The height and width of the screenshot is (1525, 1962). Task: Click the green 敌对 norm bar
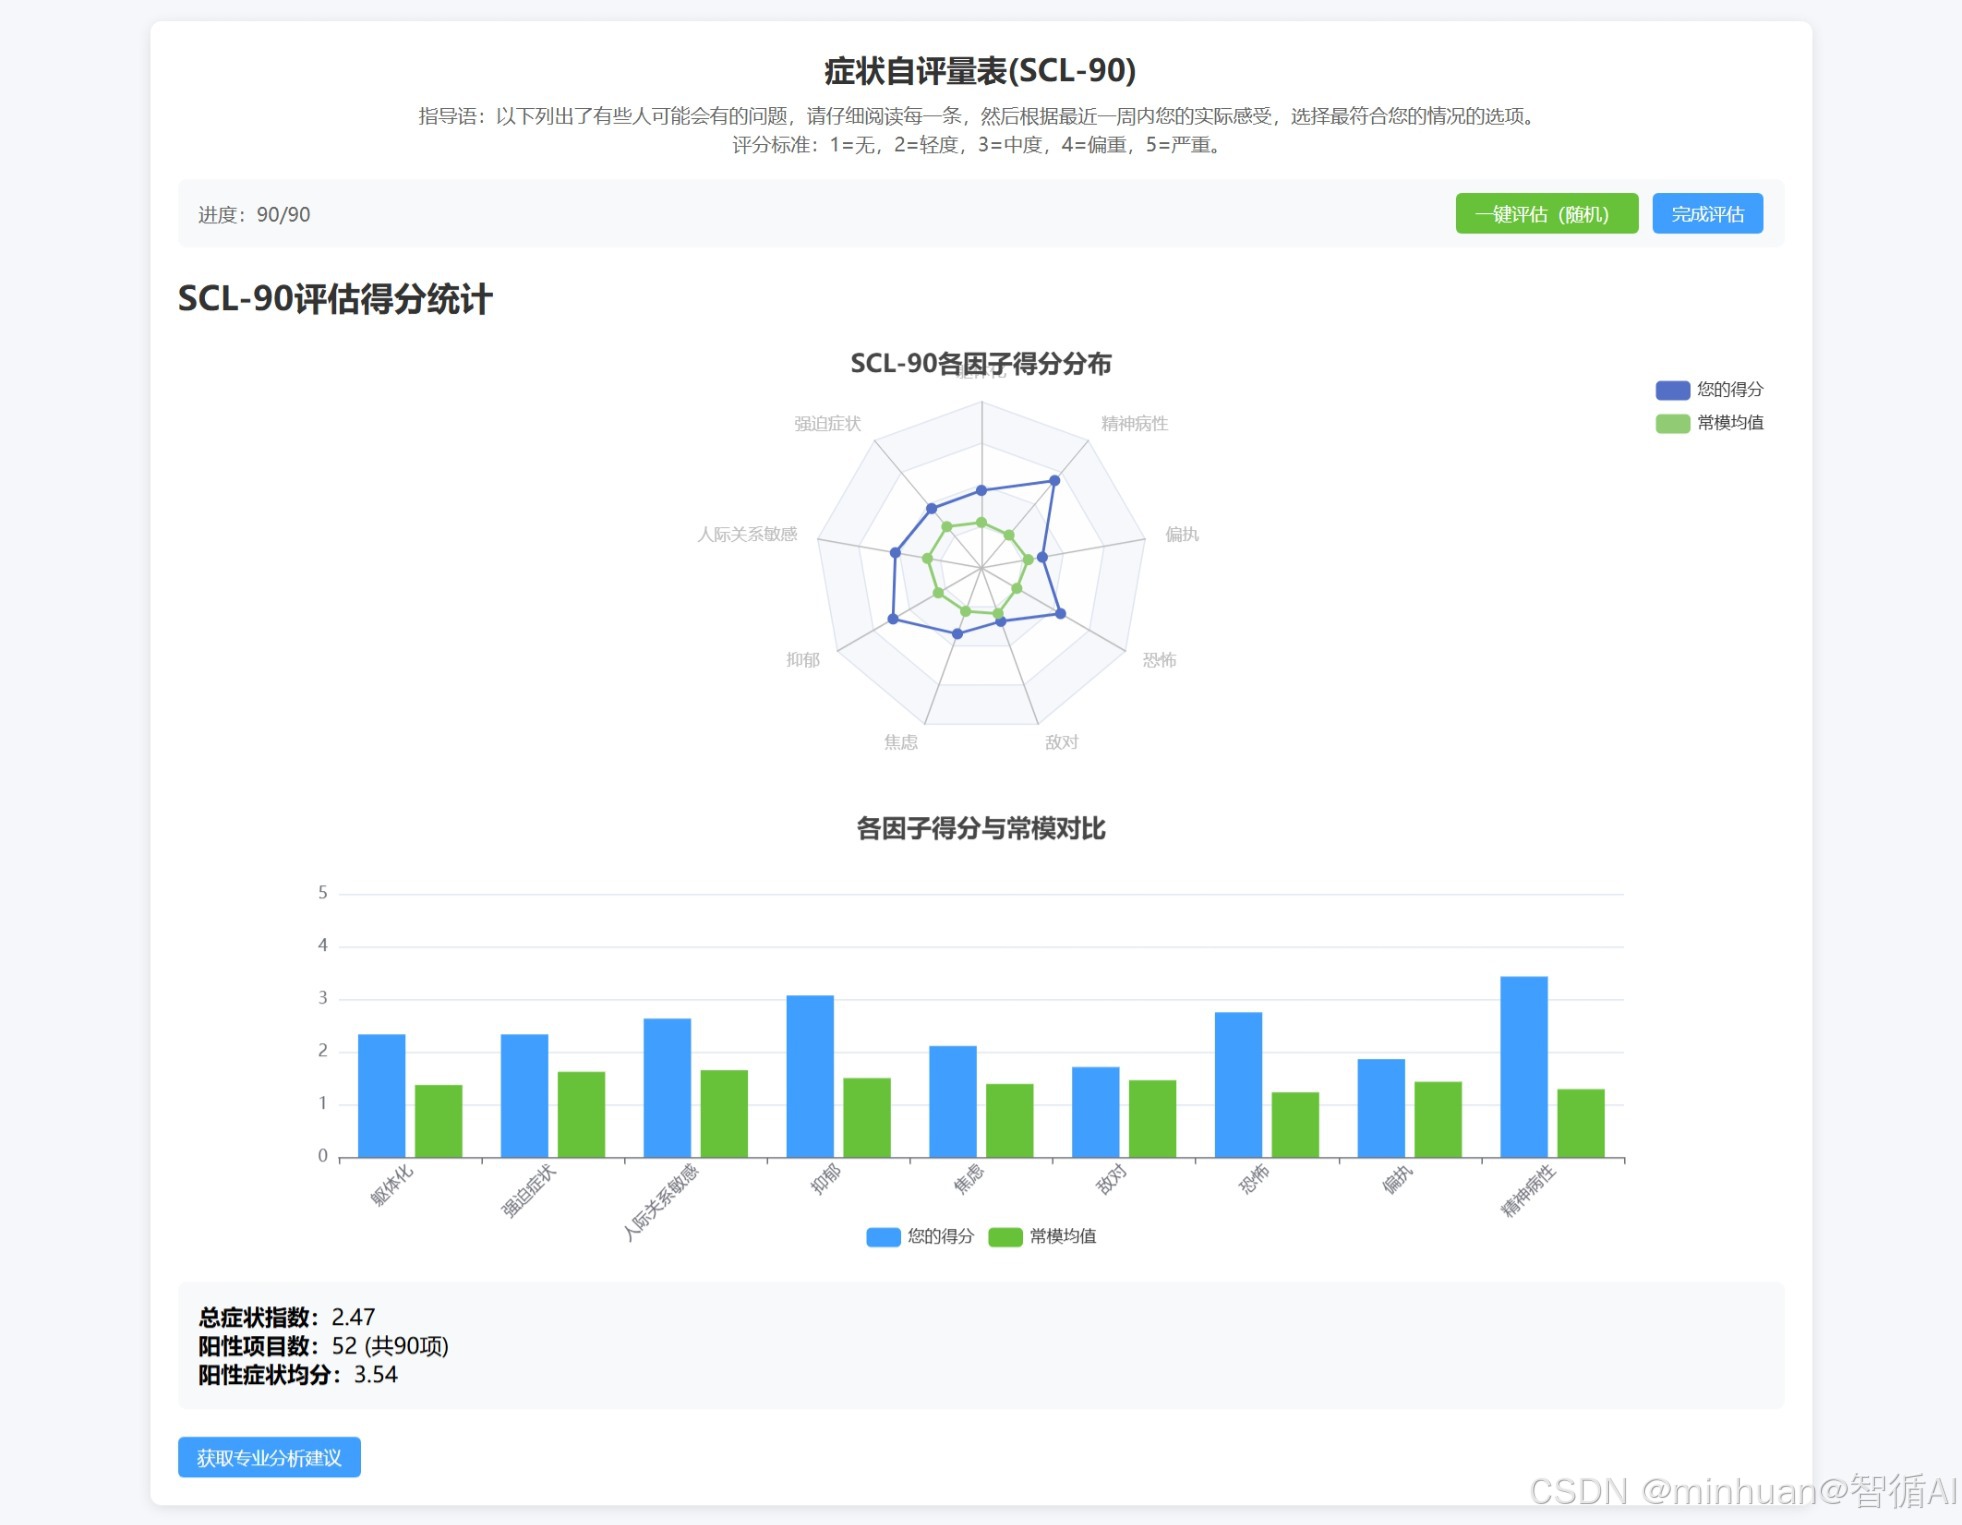[x=1152, y=1118]
